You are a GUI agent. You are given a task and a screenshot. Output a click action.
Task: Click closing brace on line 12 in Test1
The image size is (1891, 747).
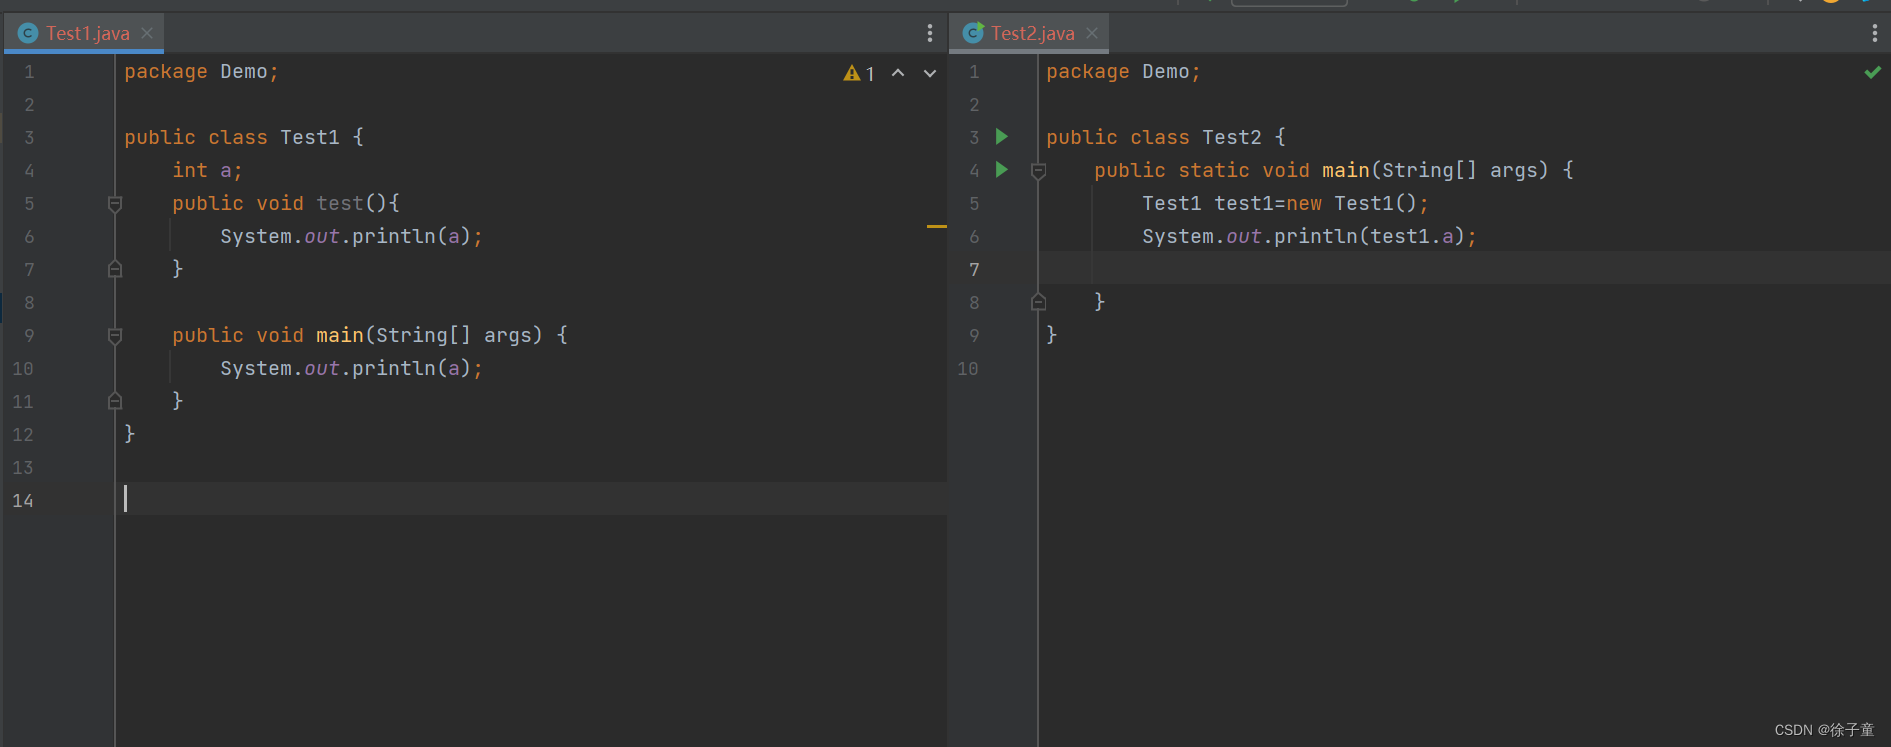coord(129,433)
